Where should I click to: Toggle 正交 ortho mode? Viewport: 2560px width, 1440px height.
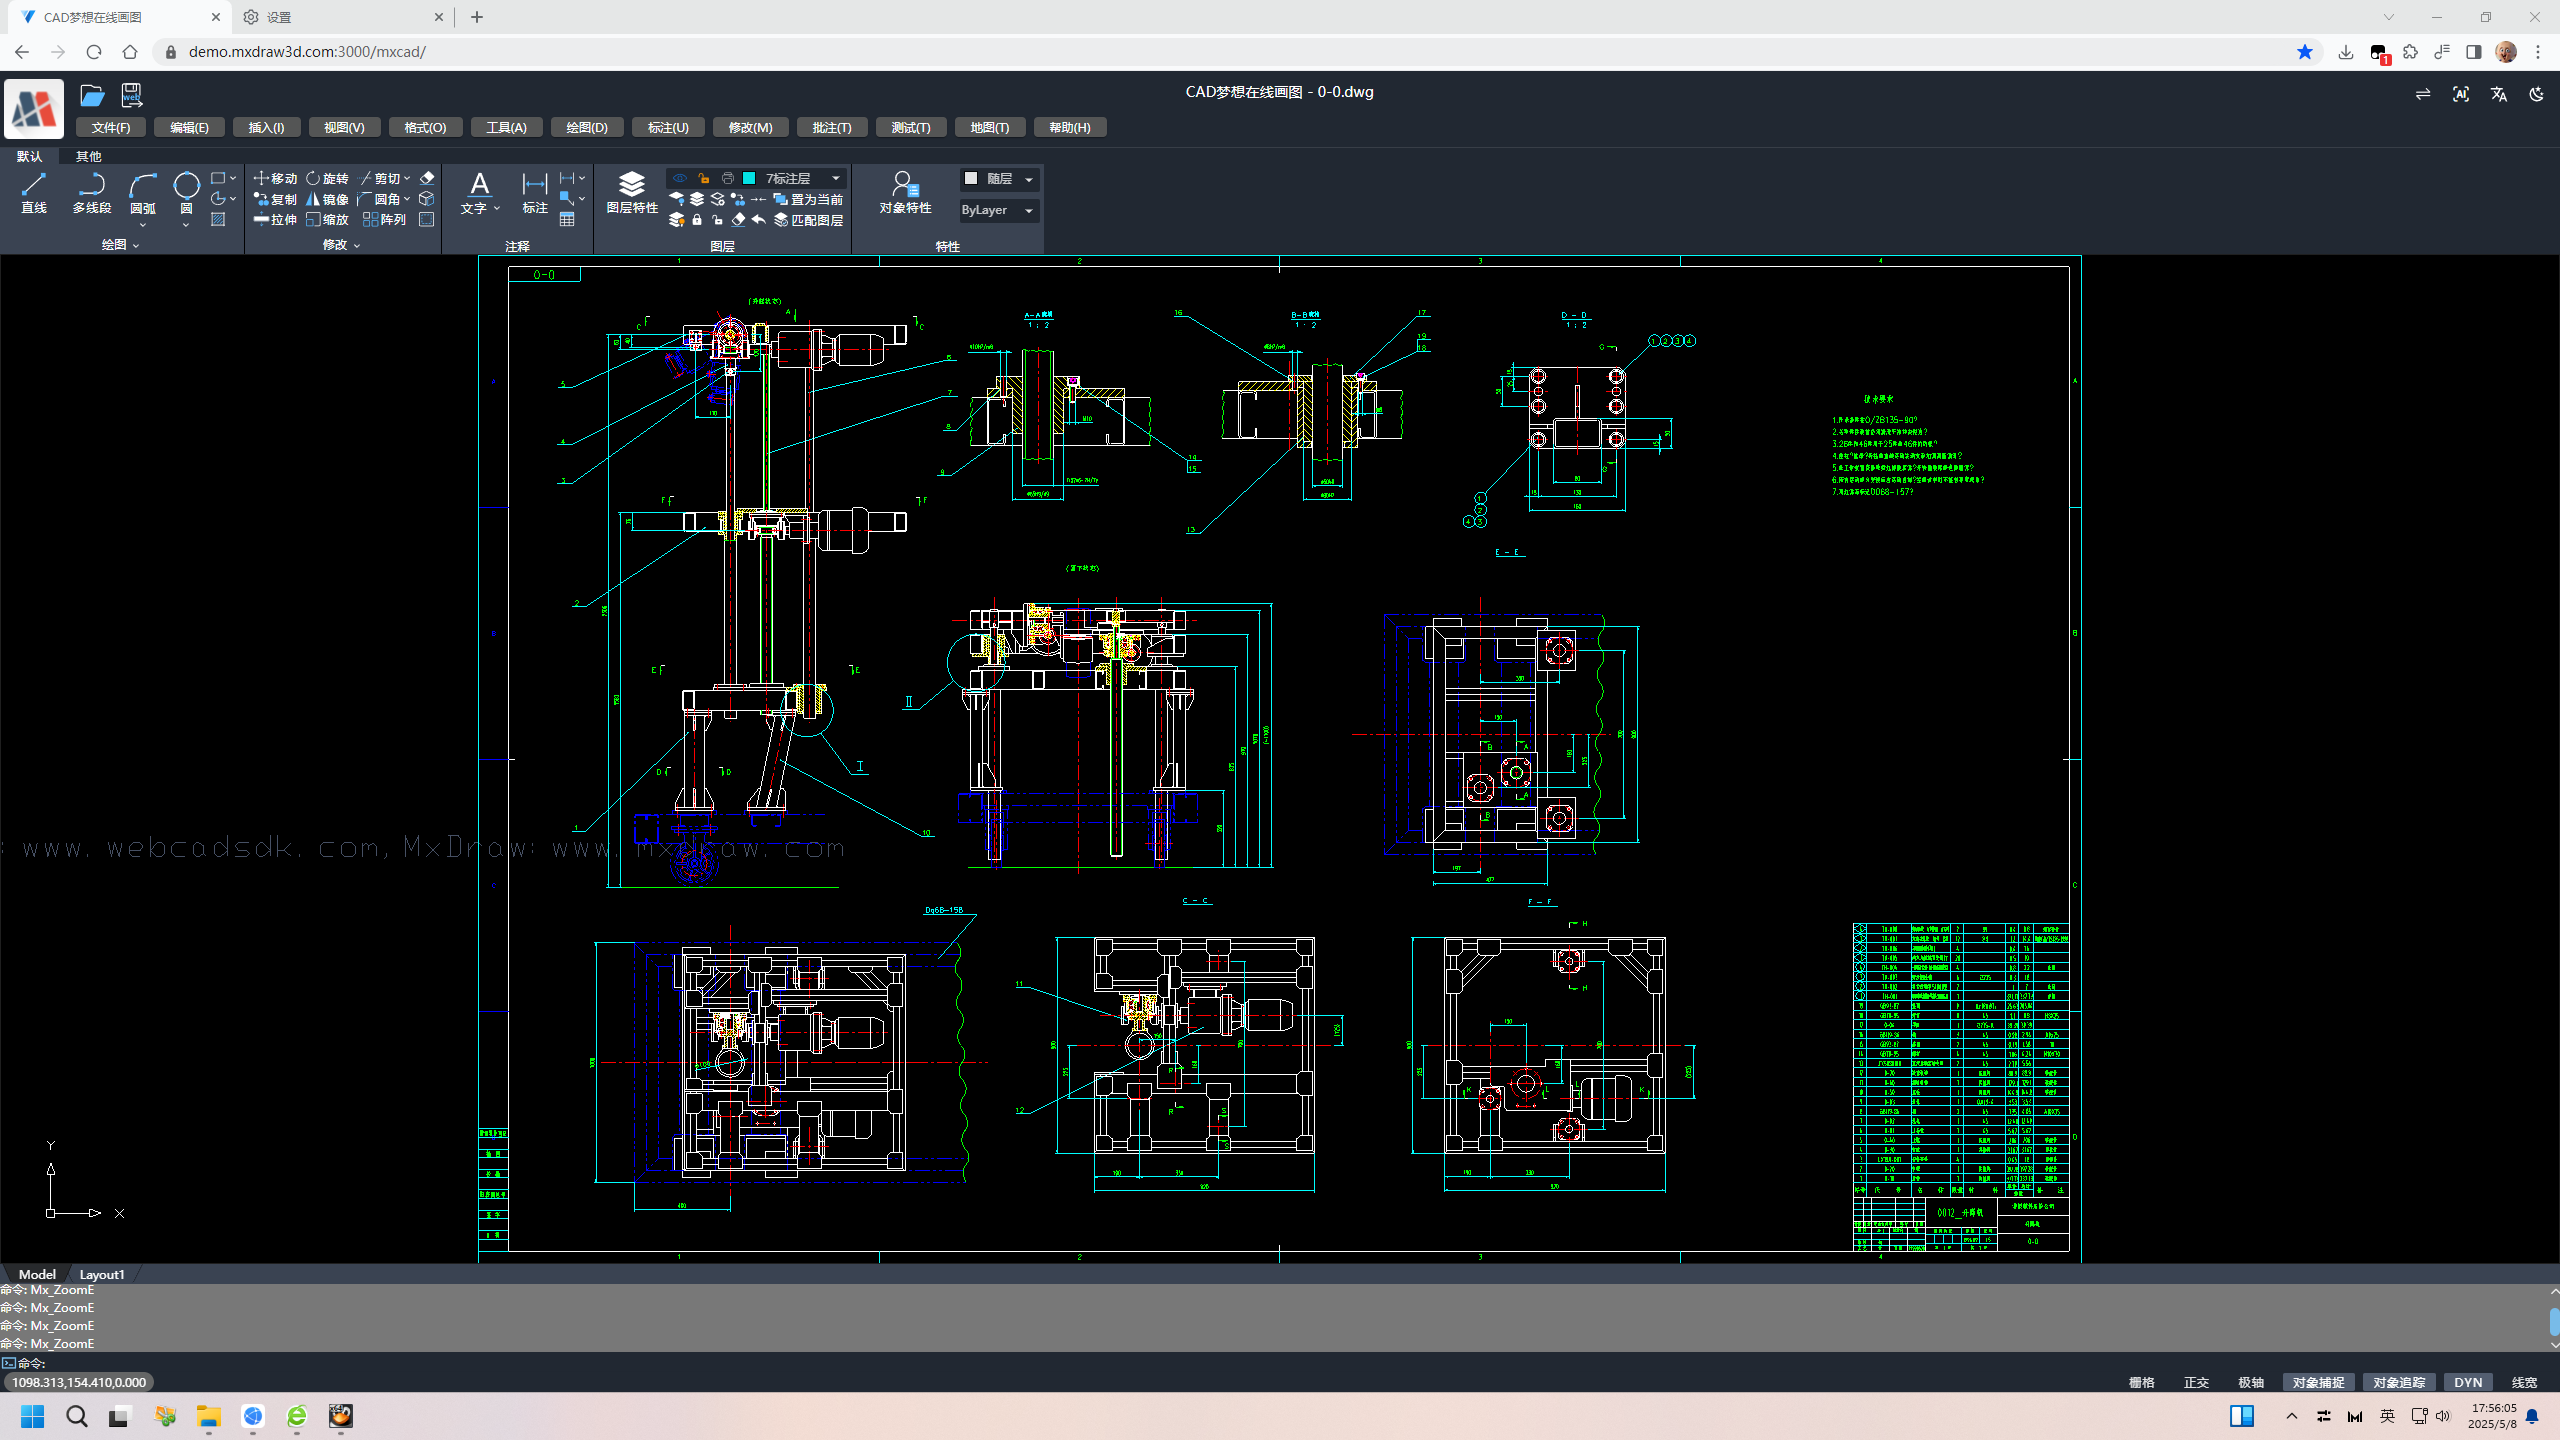pyautogui.click(x=2196, y=1382)
